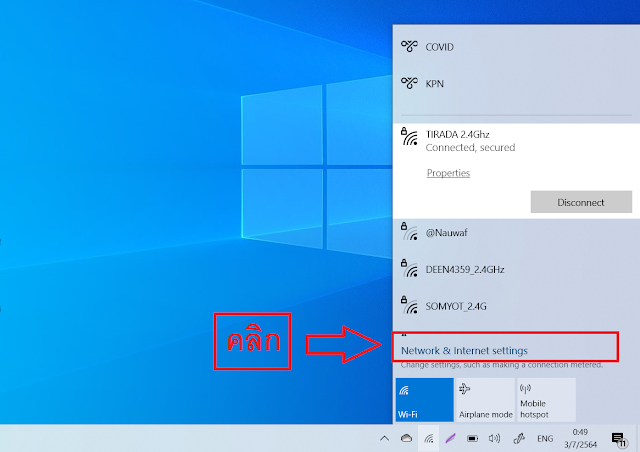Disconnect from the TIRADA 2.4Ghz network

pos(581,202)
